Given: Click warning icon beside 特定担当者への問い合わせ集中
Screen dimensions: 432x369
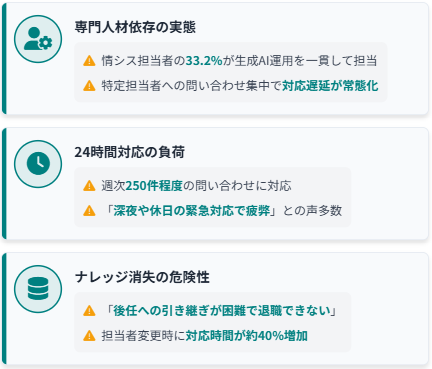Looking at the screenshot, I should click(x=89, y=86).
